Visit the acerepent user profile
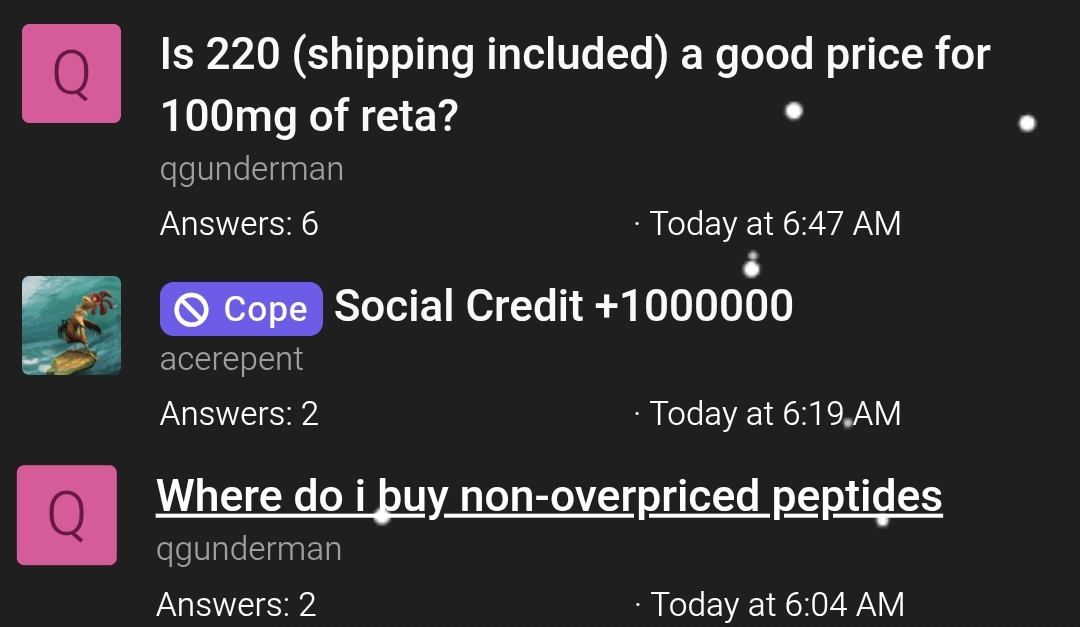The image size is (1080, 627). point(231,359)
